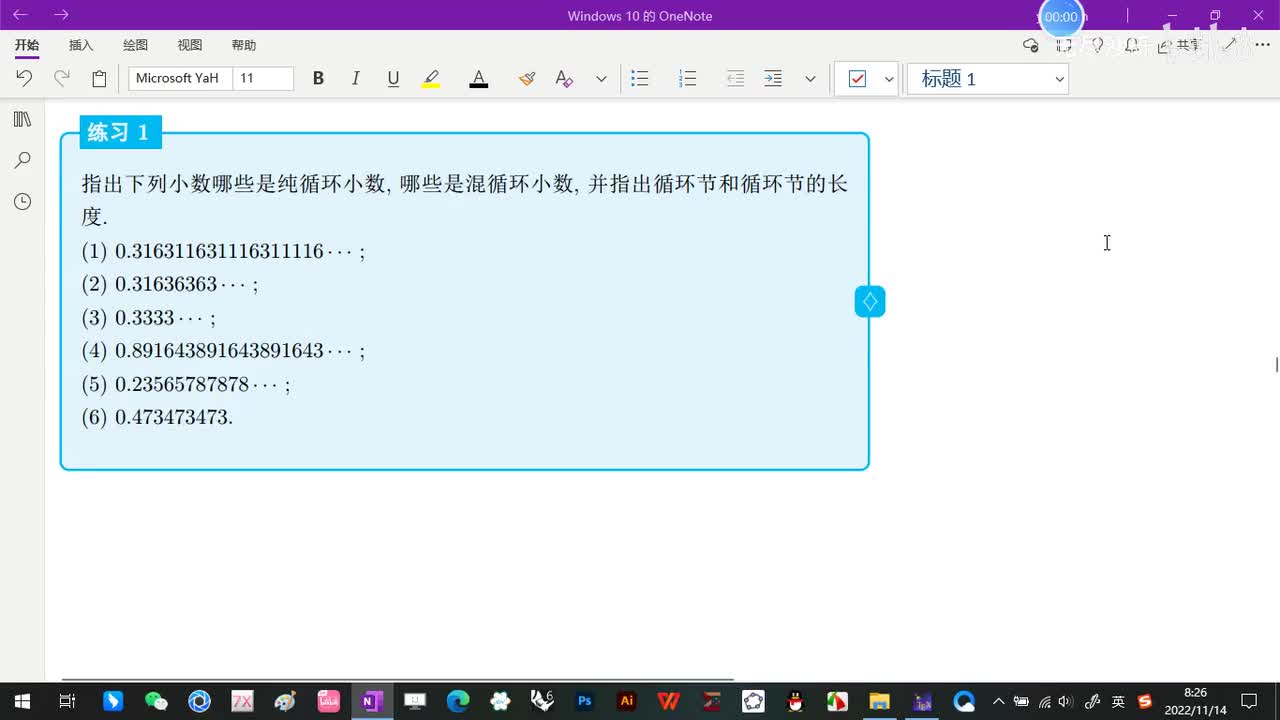Click the text line (2) 0.31636363···
1280x720 pixels.
point(170,284)
